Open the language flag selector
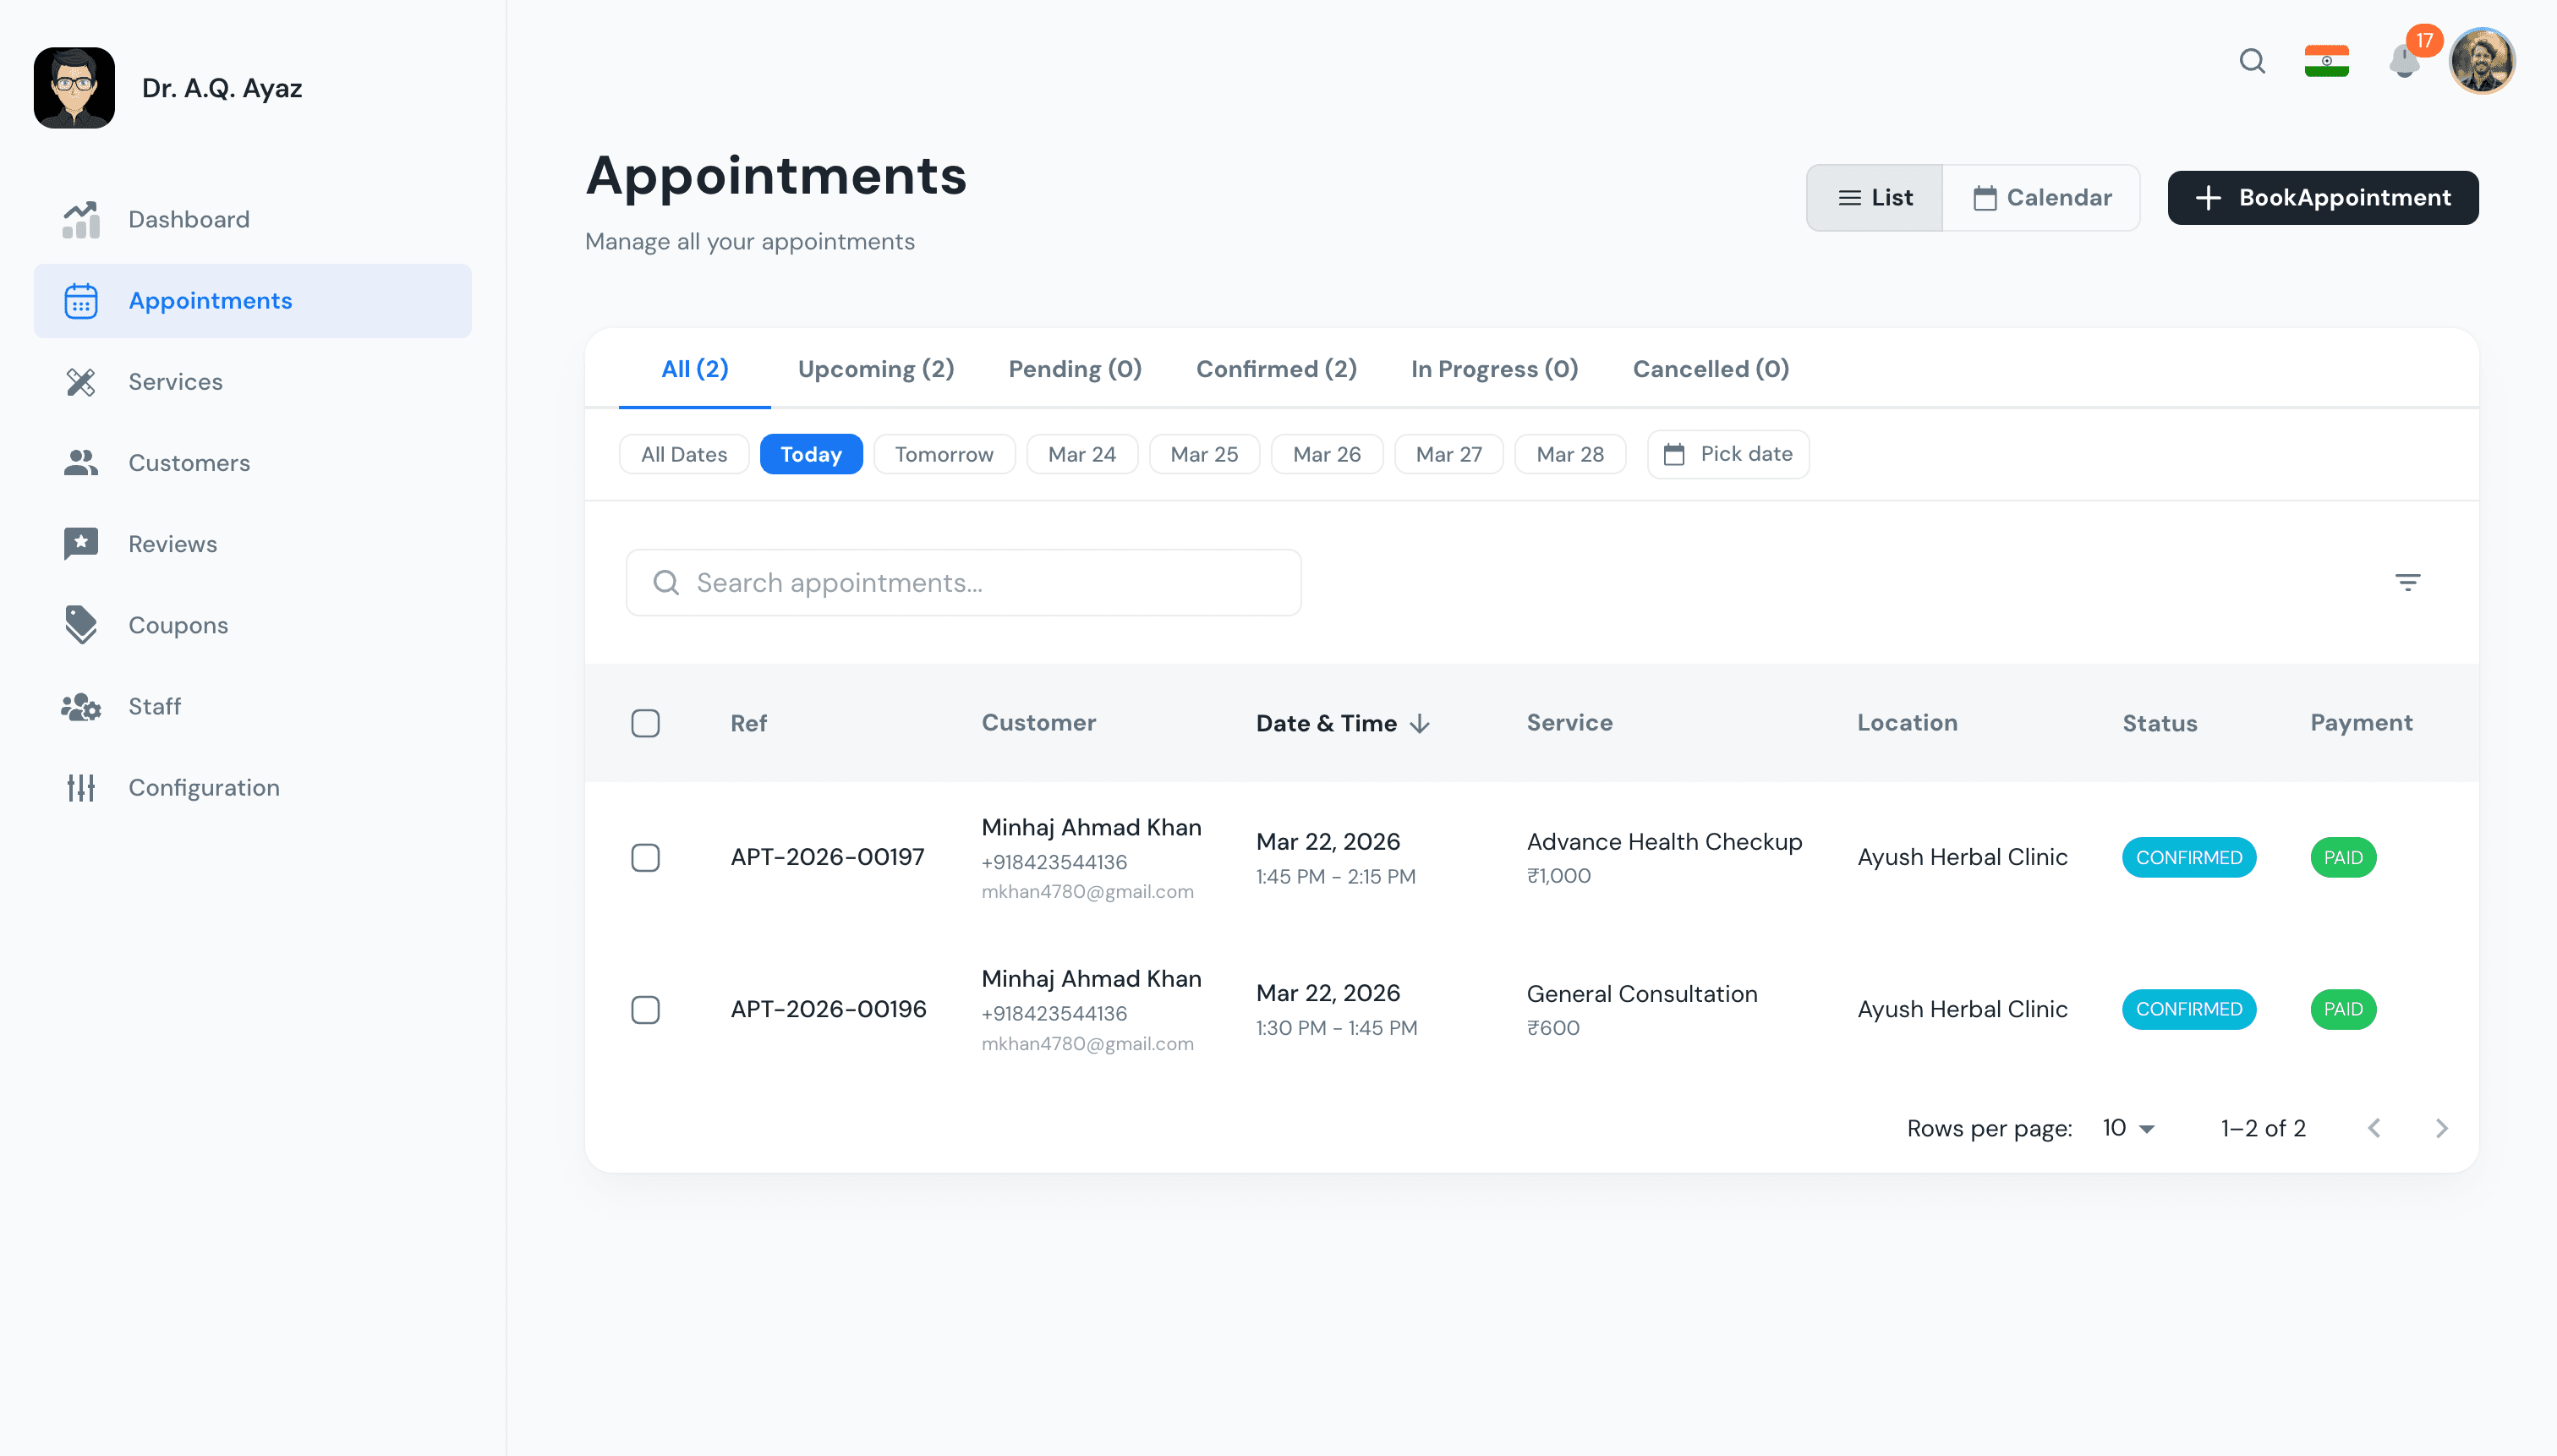The width and height of the screenshot is (2557, 1456). pos(2327,61)
